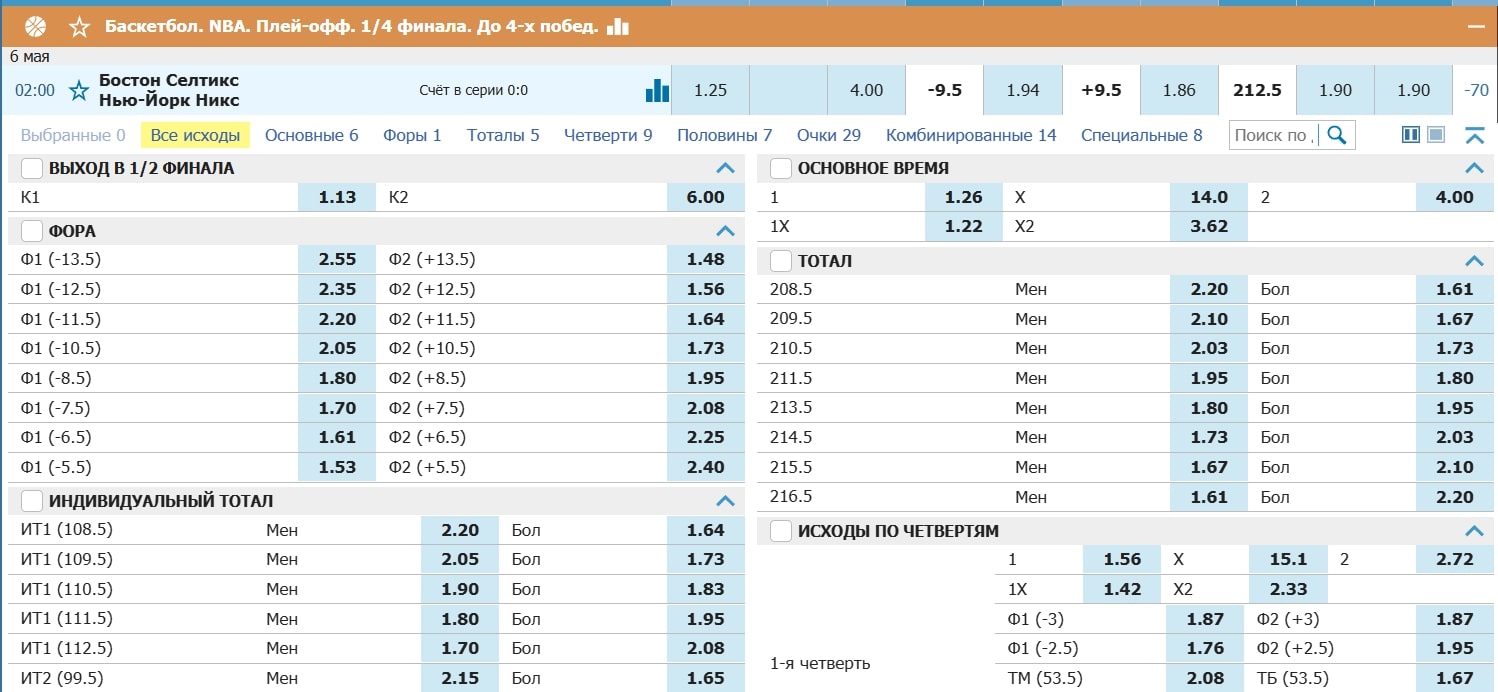Favorite the NBA playoff league with the star
Viewport: 1498px width, 692px height.
pyautogui.click(x=81, y=26)
